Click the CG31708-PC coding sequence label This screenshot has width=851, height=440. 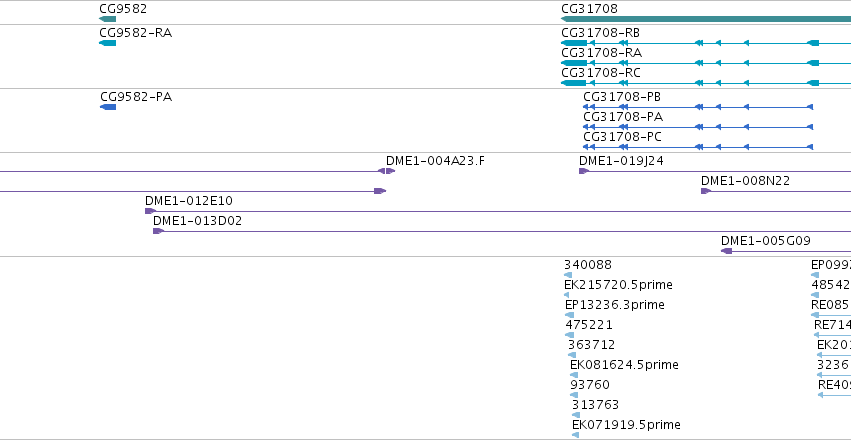(x=623, y=137)
